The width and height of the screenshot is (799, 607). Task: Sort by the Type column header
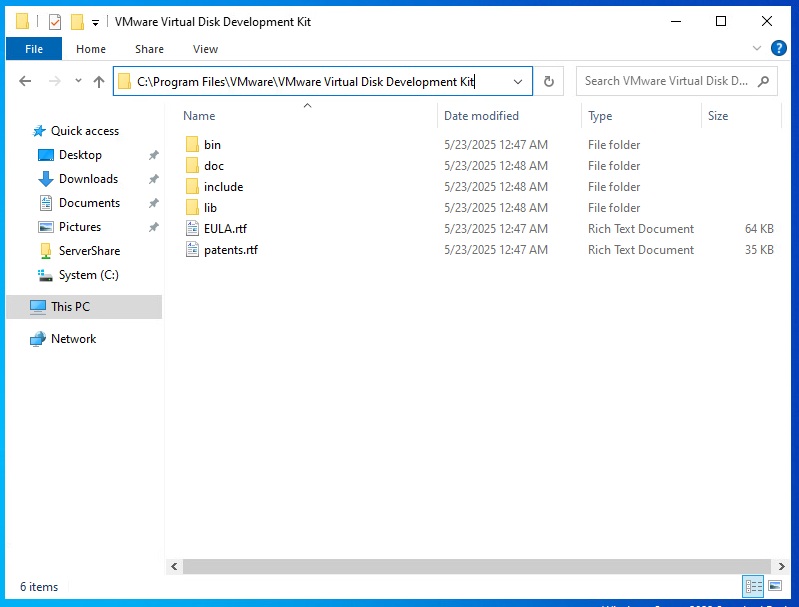coord(600,116)
